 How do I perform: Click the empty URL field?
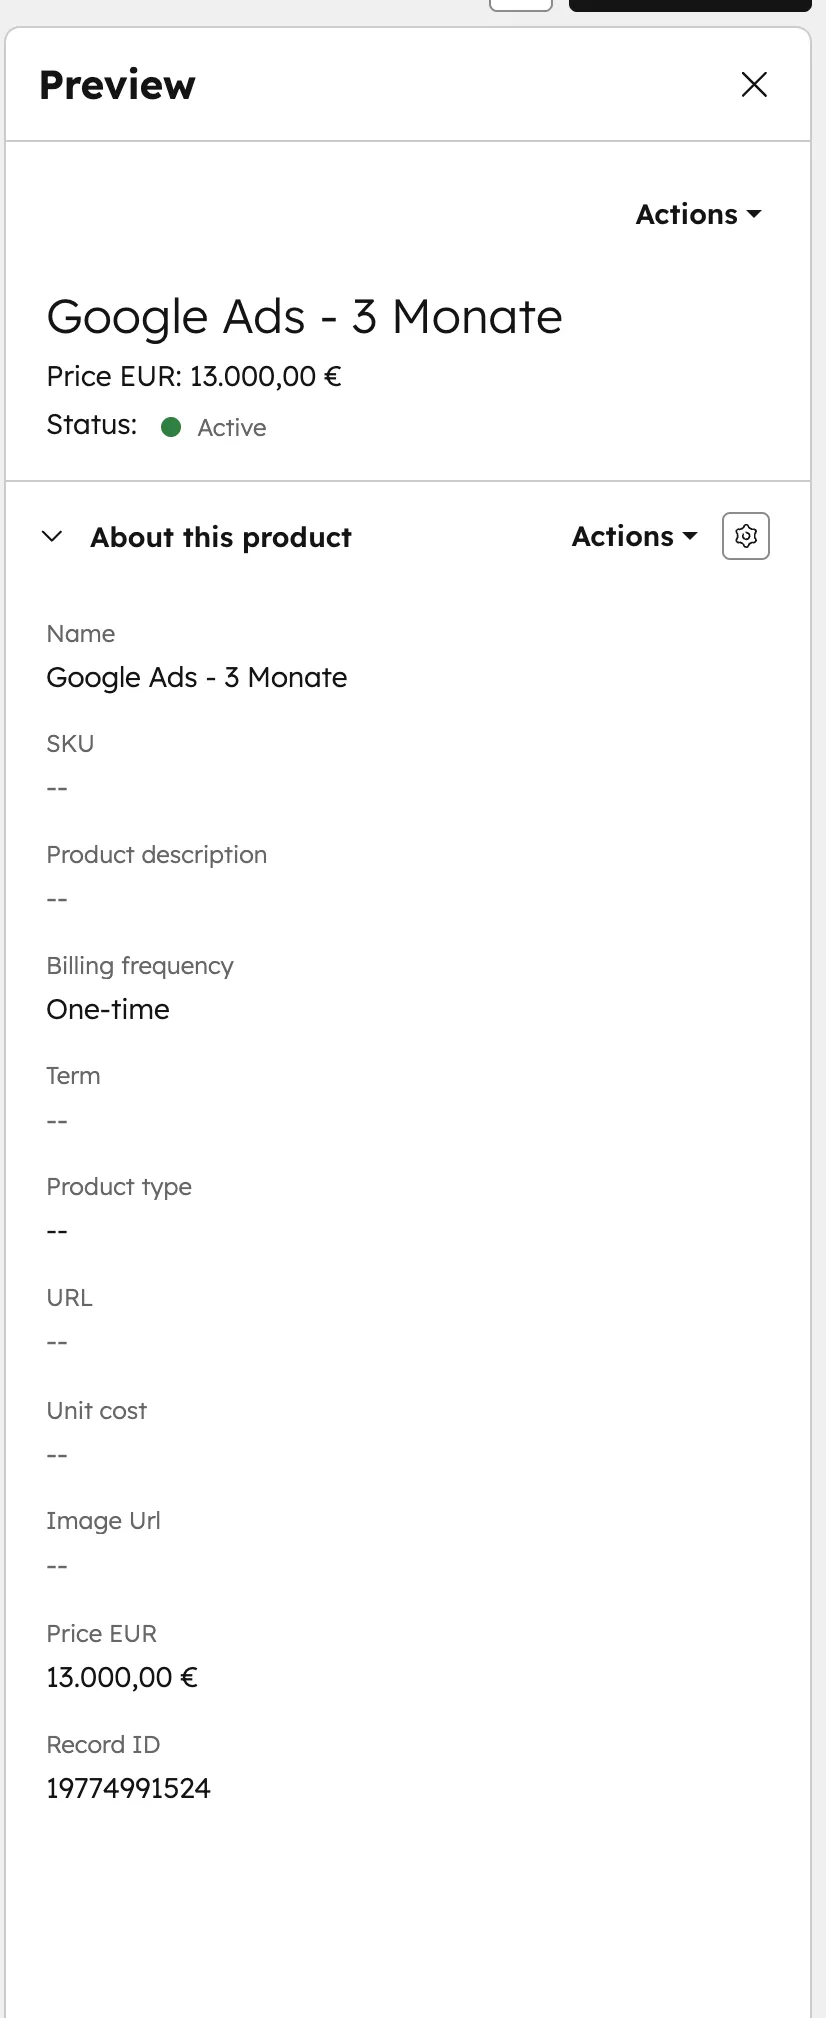coord(57,1343)
